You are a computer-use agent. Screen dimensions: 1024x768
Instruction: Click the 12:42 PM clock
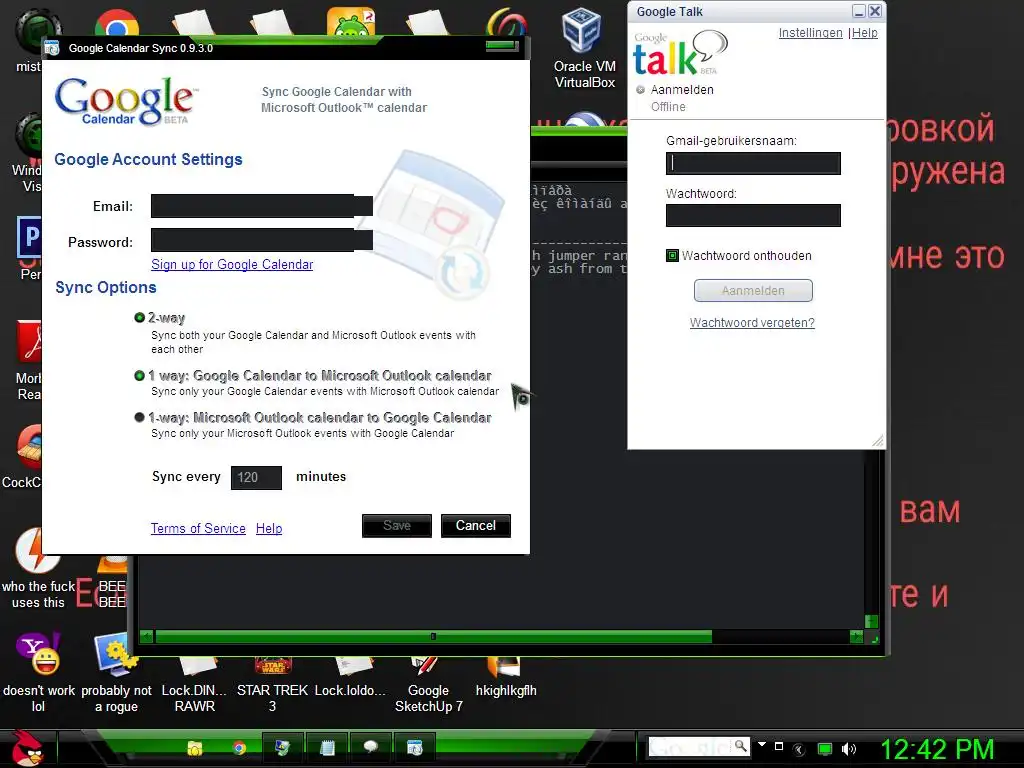937,749
